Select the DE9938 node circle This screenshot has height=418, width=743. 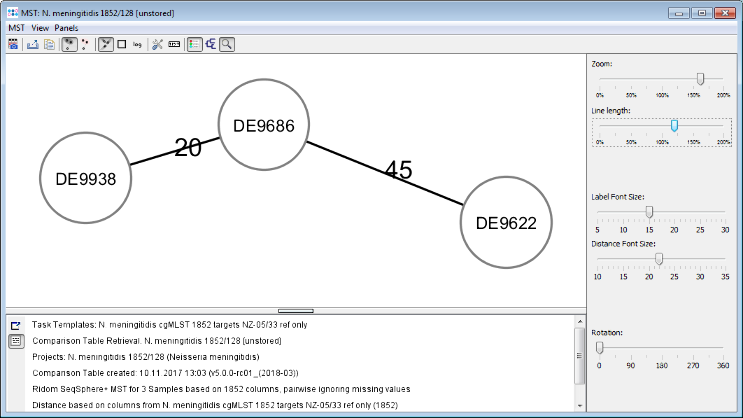(x=86, y=179)
